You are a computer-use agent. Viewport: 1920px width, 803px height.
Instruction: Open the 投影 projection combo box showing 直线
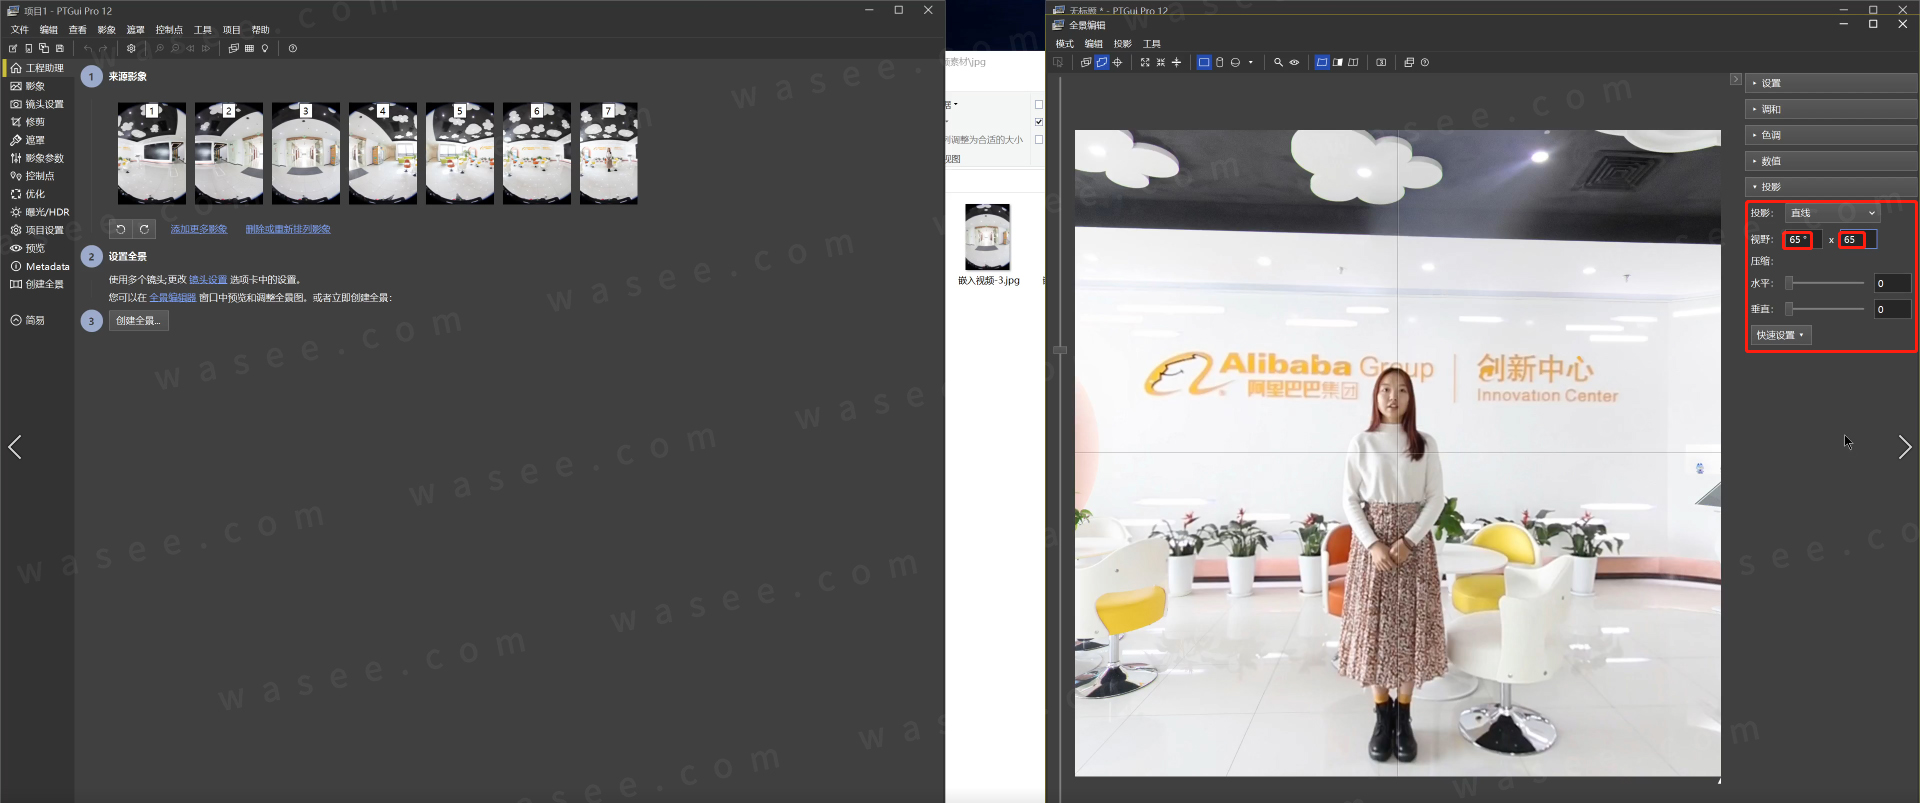[x=1832, y=213]
